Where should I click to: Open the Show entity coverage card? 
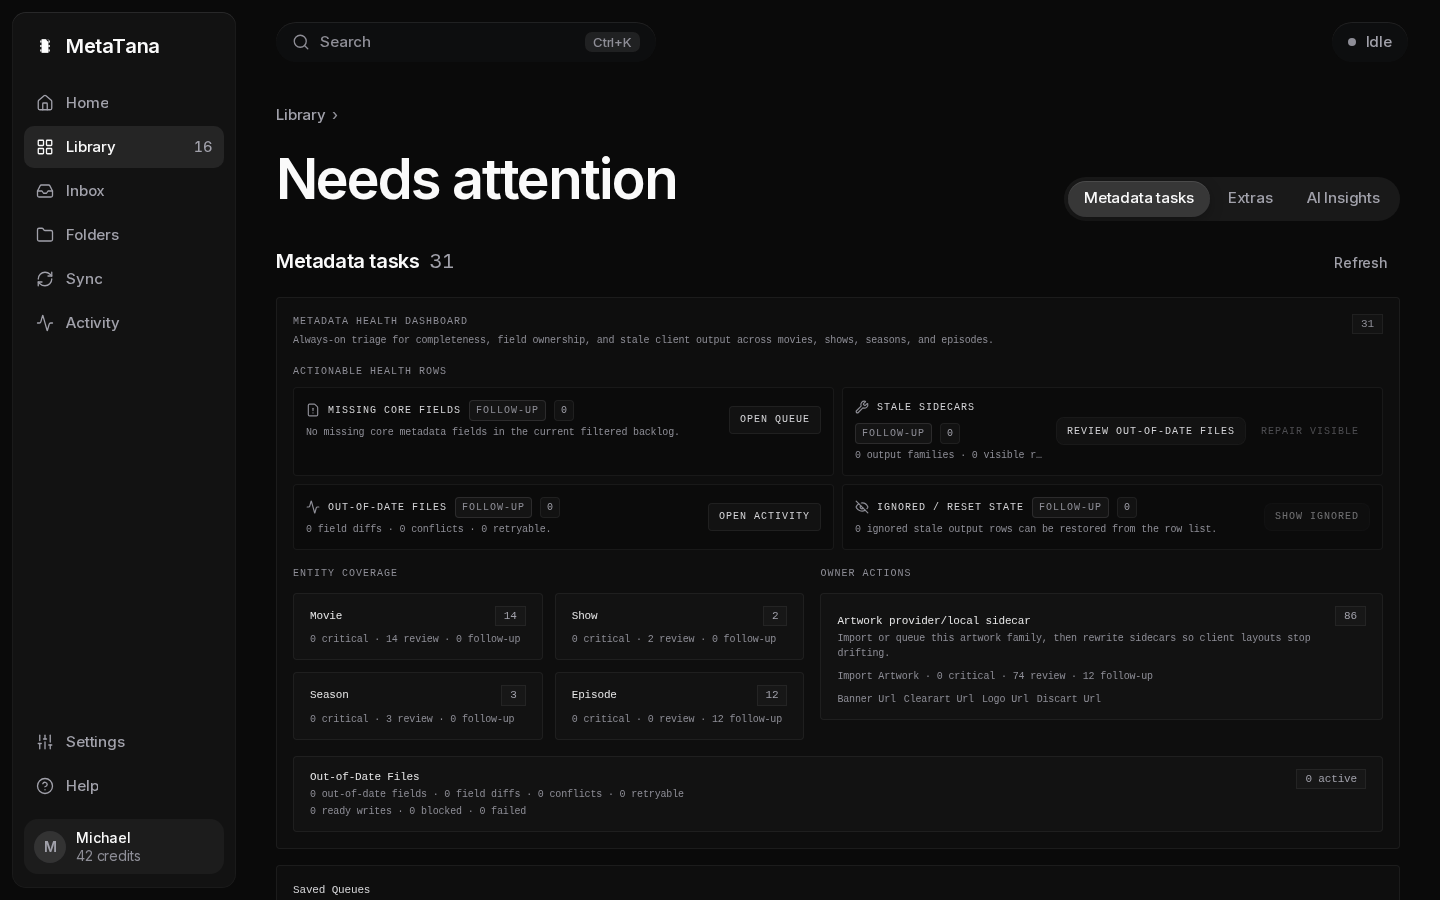pyautogui.click(x=679, y=626)
